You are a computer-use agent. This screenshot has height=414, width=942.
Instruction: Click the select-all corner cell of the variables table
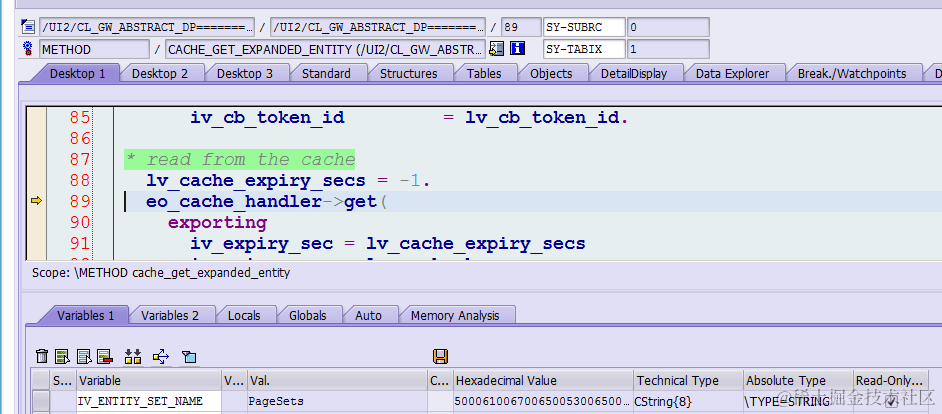(41, 380)
